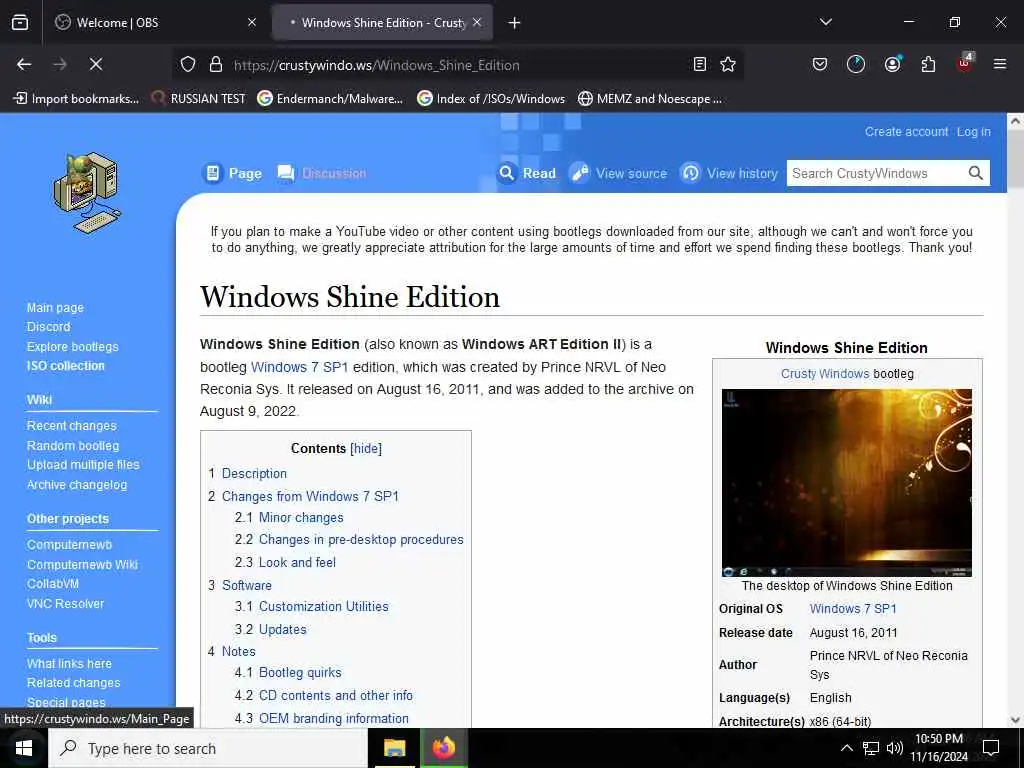Open extensions puzzle piece icon
Screen dimensions: 1024x768
928,64
